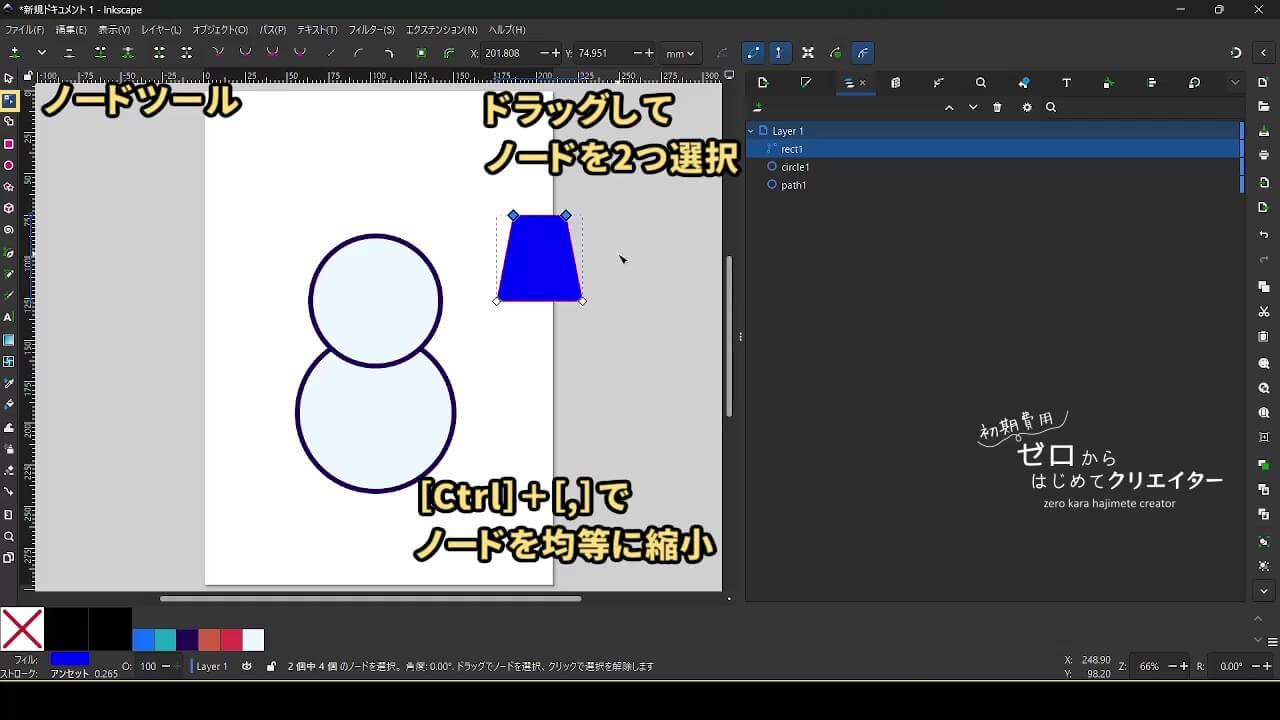Click the add new layer icon

click(x=758, y=108)
